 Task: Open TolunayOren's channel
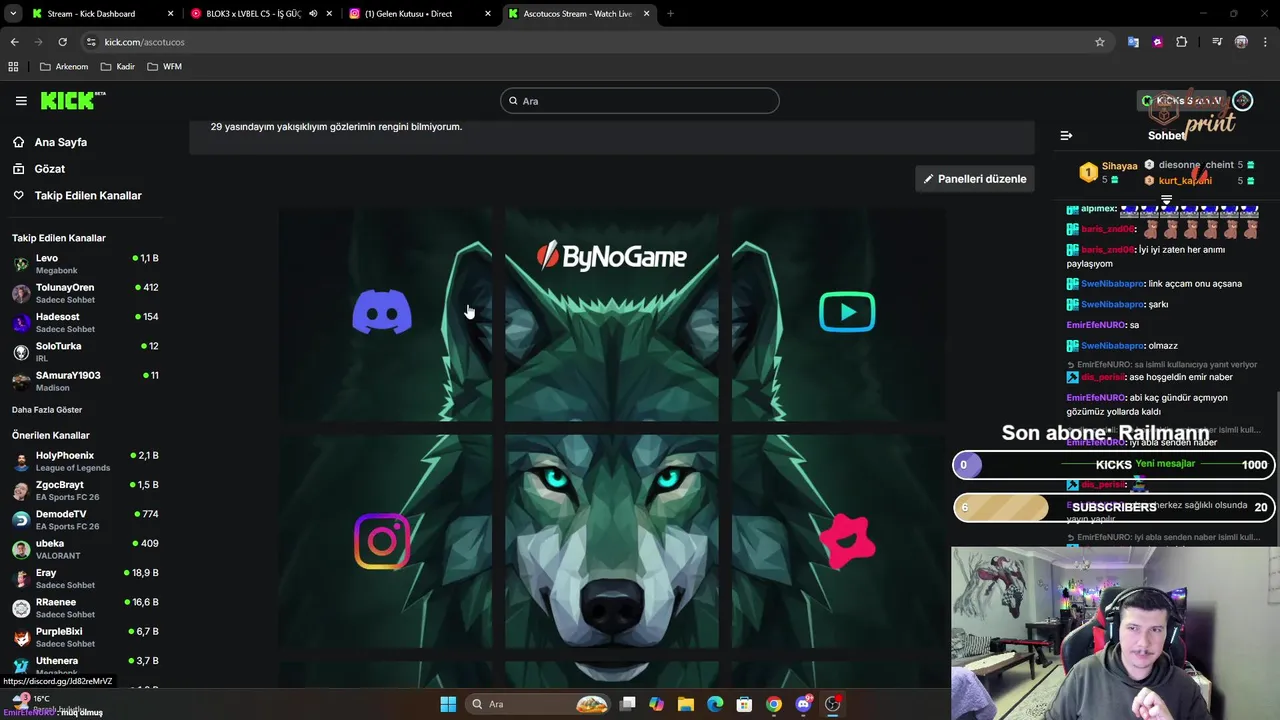click(x=85, y=293)
